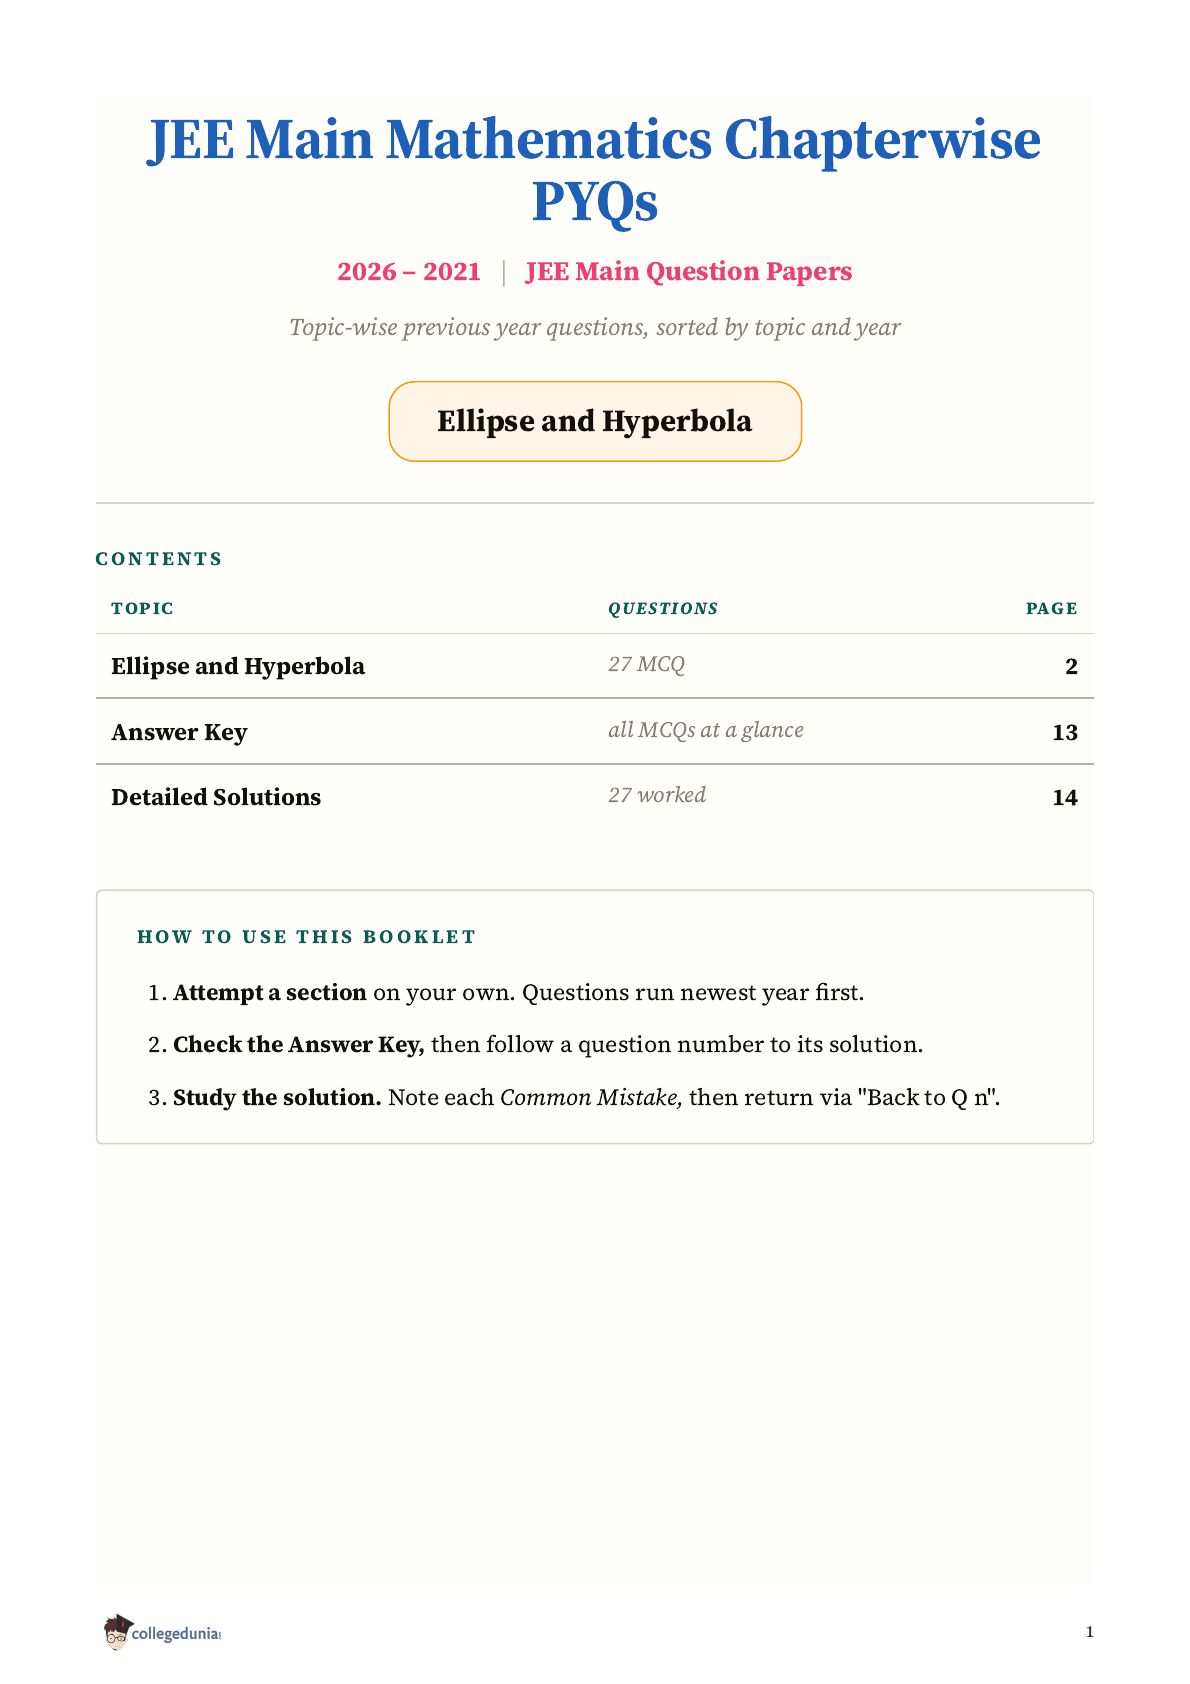
Task: Click the HOW TO USE THIS BOOKLET heading
Action: tap(306, 936)
